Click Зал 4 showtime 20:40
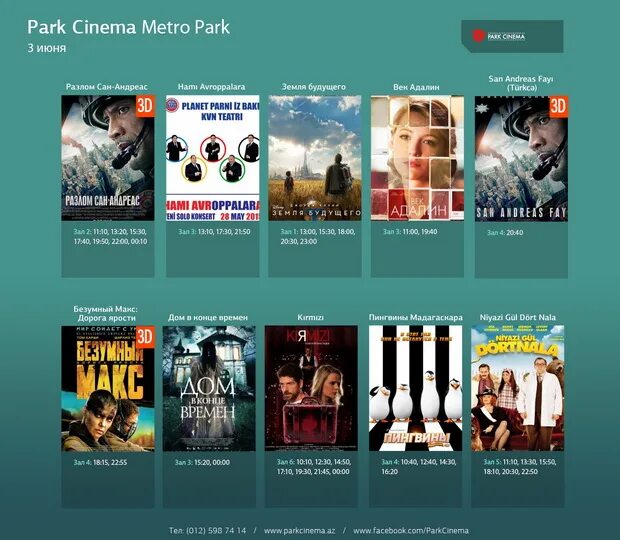 (505, 232)
